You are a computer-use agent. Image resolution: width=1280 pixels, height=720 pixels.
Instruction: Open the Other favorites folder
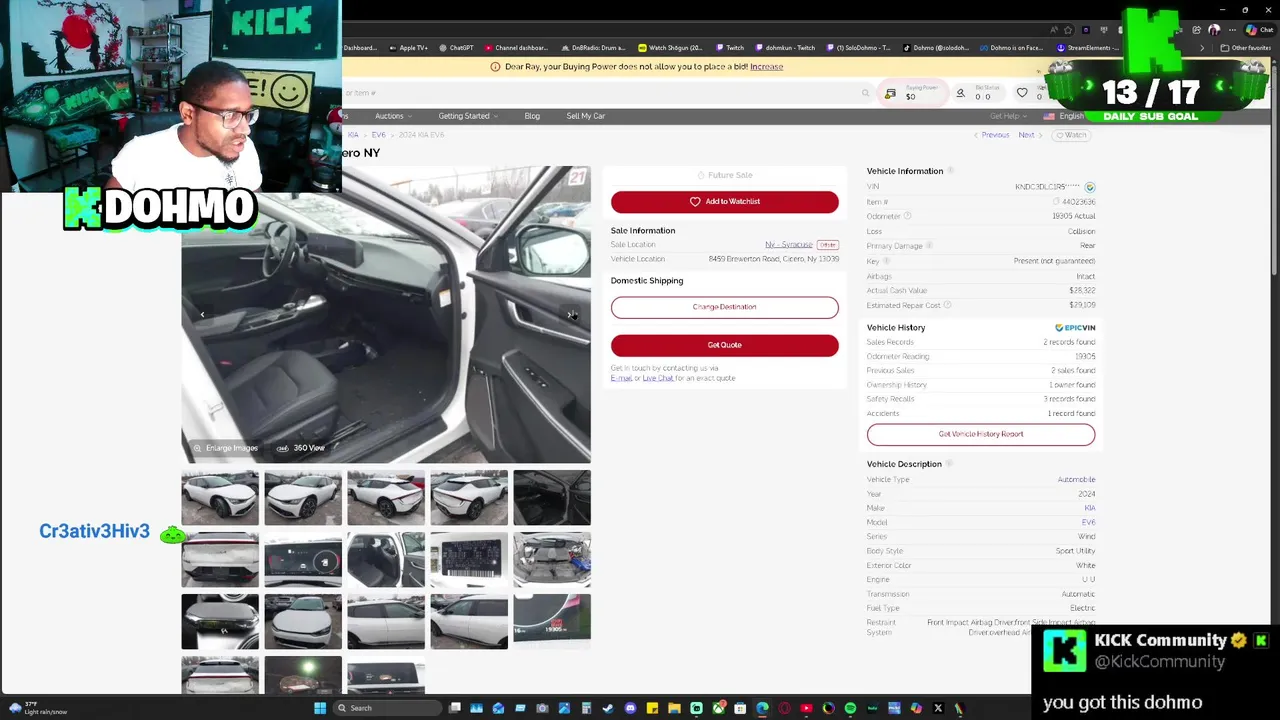pos(1245,48)
